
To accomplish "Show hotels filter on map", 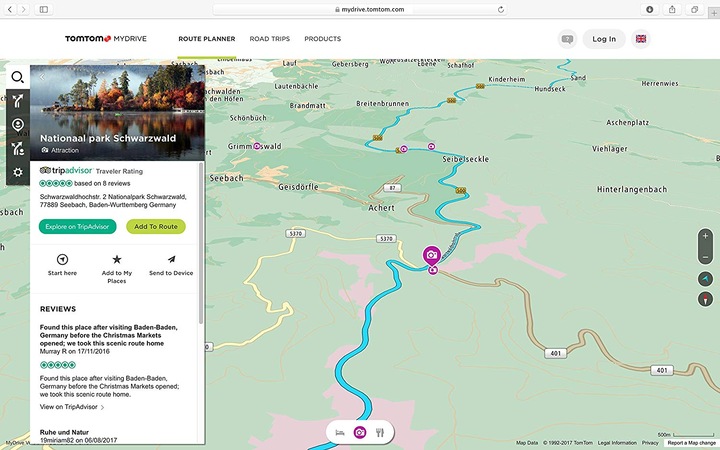I will pos(340,433).
